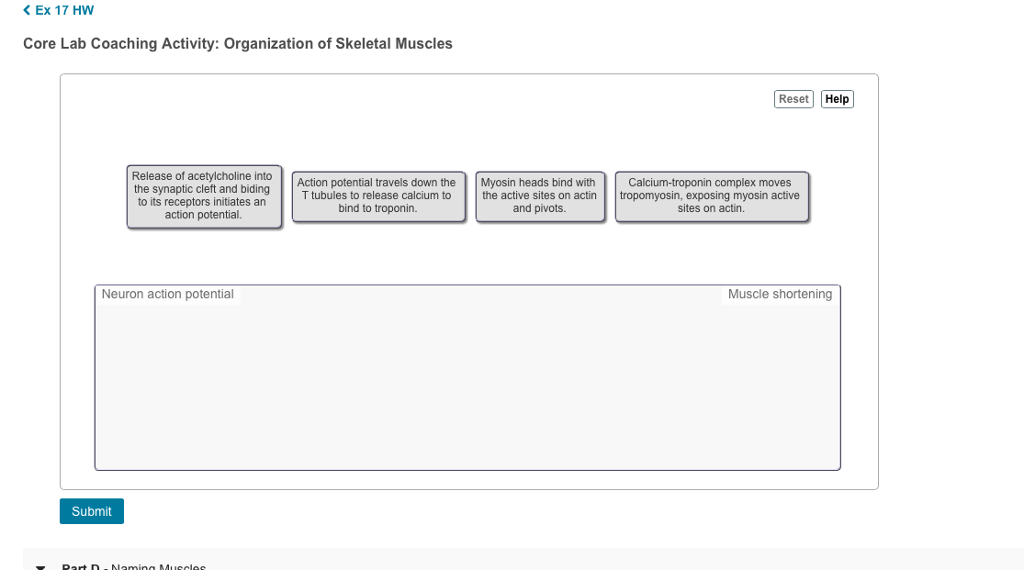Select the 'Release of acetylcholine' card

coord(204,196)
